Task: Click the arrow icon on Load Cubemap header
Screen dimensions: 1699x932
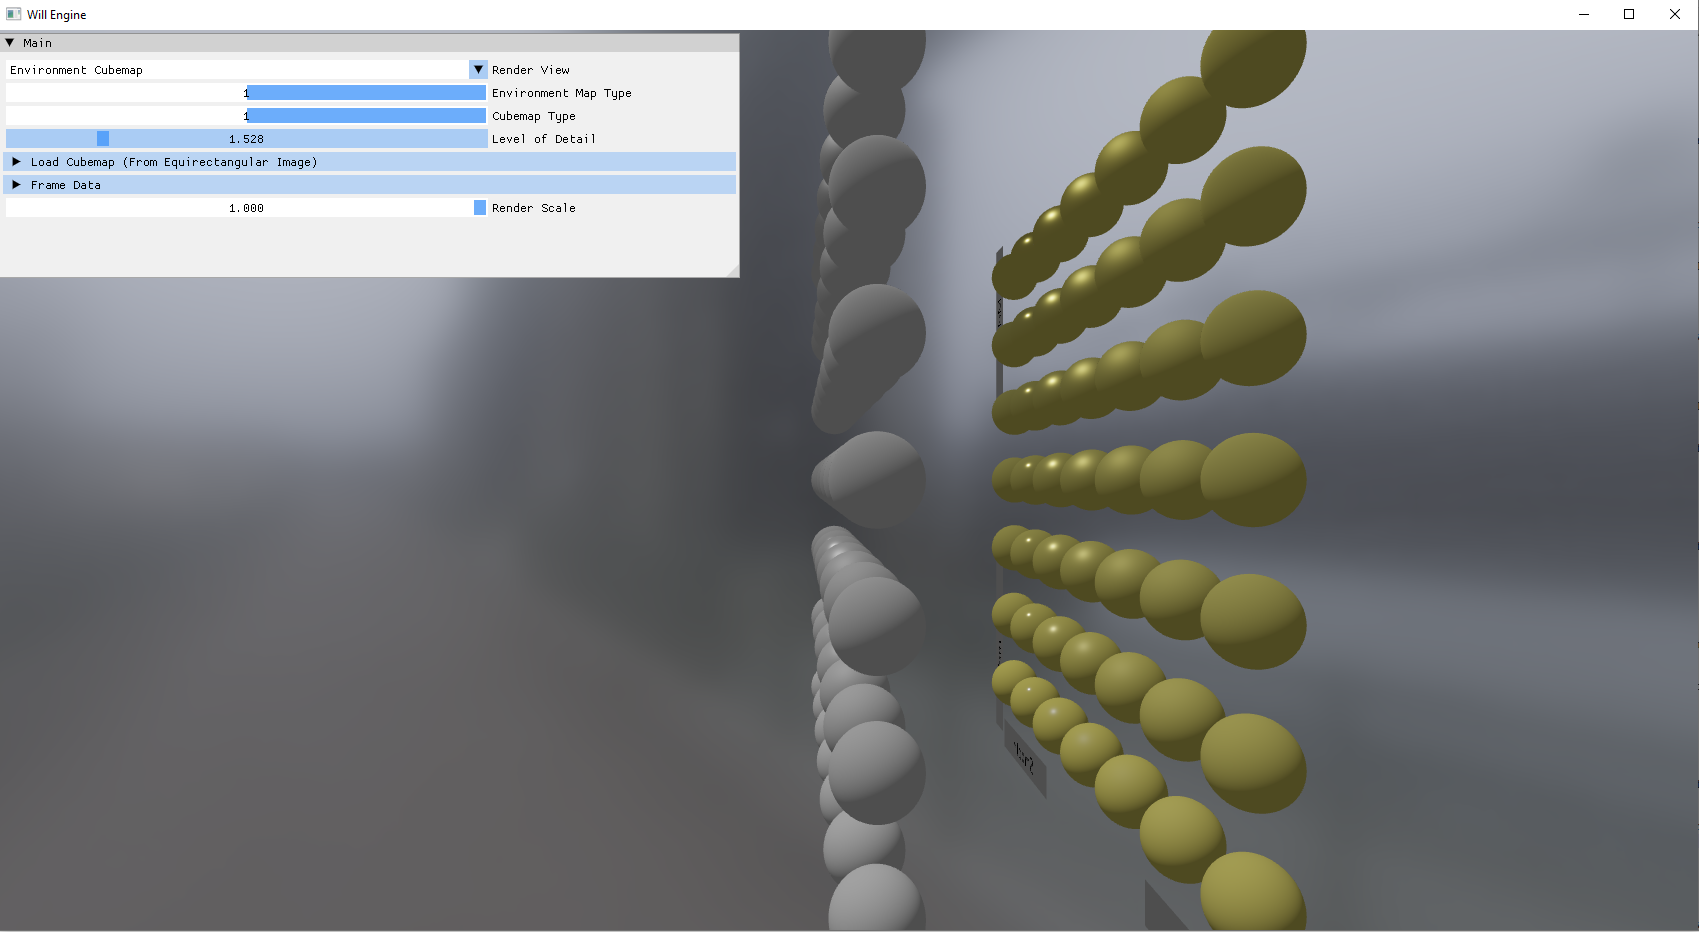Action: [16, 161]
